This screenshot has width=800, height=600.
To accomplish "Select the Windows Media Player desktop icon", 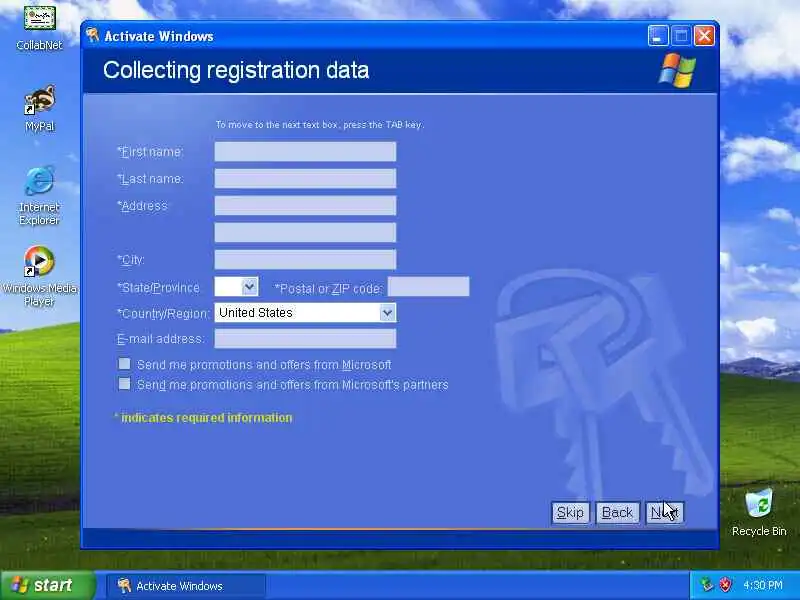I will click(39, 276).
